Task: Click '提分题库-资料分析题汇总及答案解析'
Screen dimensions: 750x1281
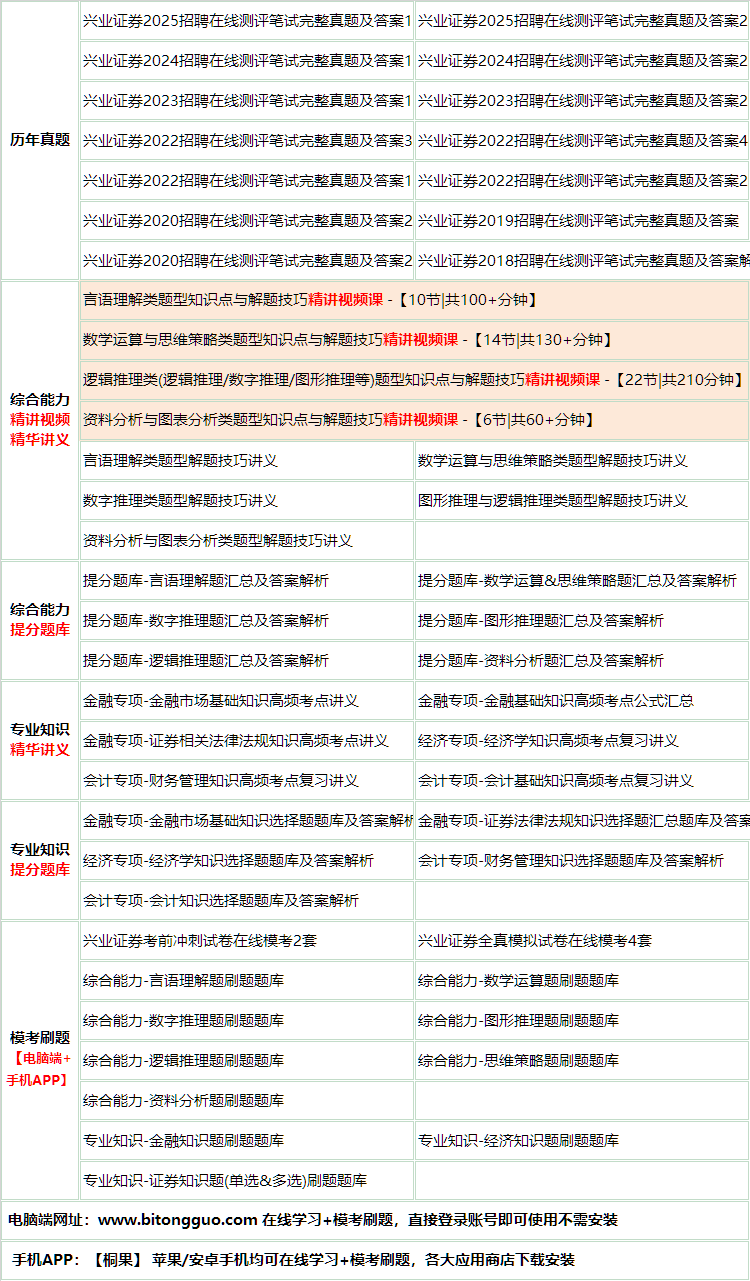Action: pos(582,661)
